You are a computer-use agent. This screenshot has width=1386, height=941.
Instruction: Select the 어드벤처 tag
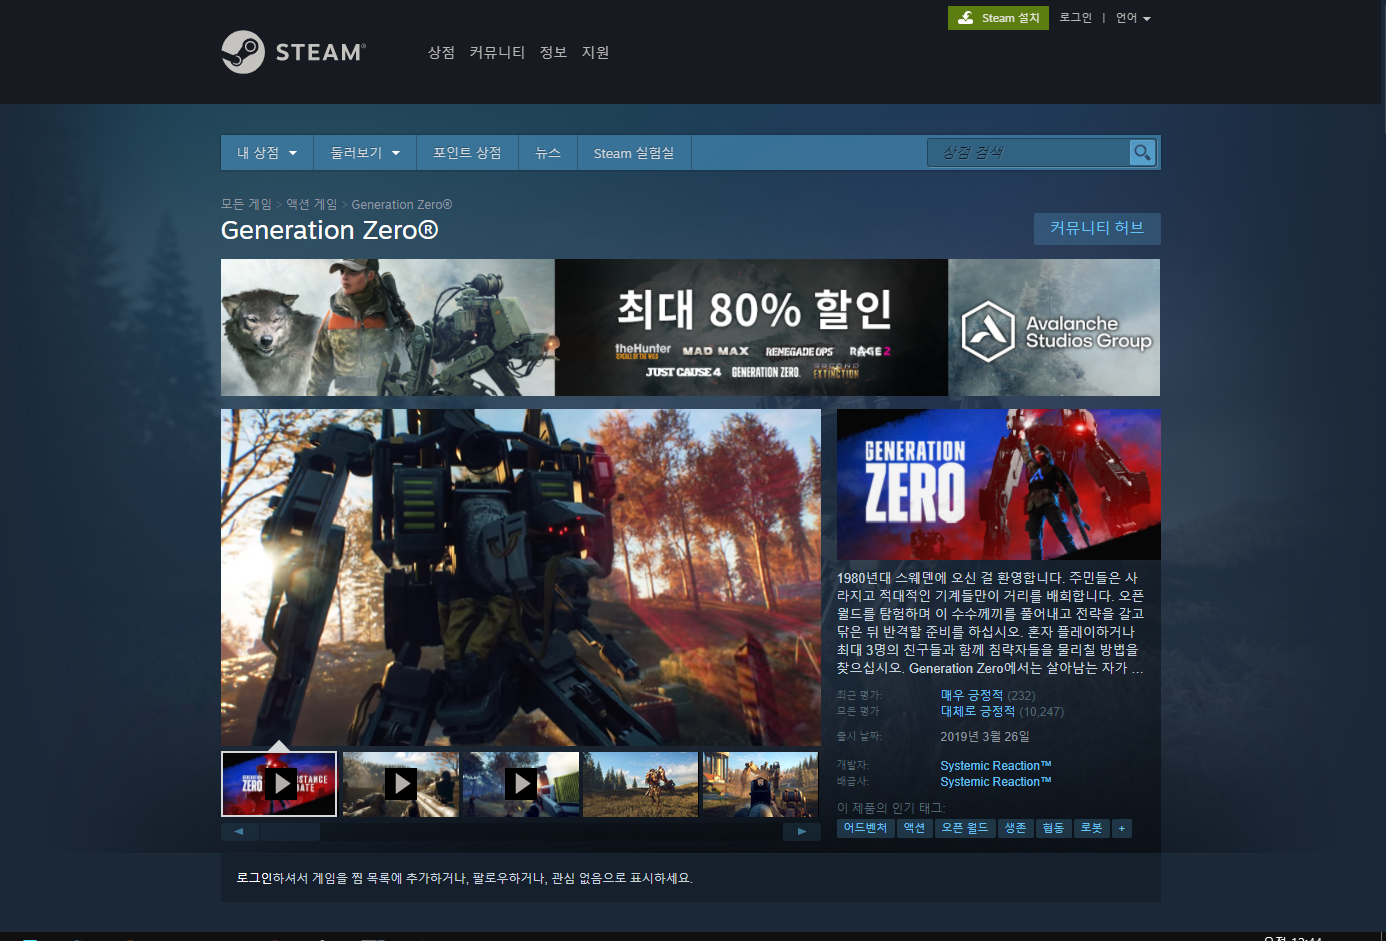click(x=865, y=828)
